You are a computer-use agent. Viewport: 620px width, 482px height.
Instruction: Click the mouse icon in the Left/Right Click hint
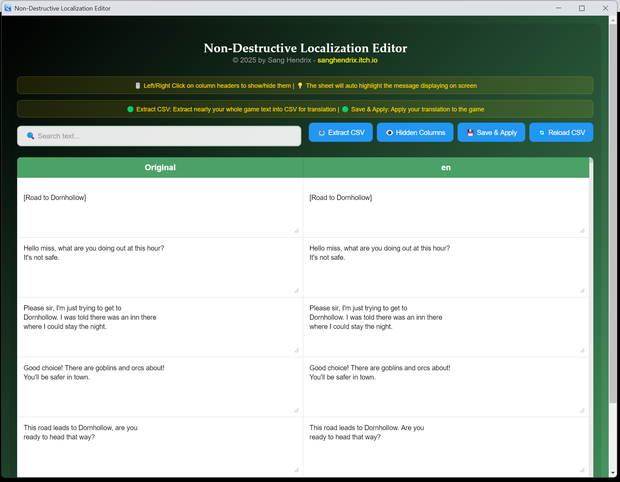pos(138,85)
